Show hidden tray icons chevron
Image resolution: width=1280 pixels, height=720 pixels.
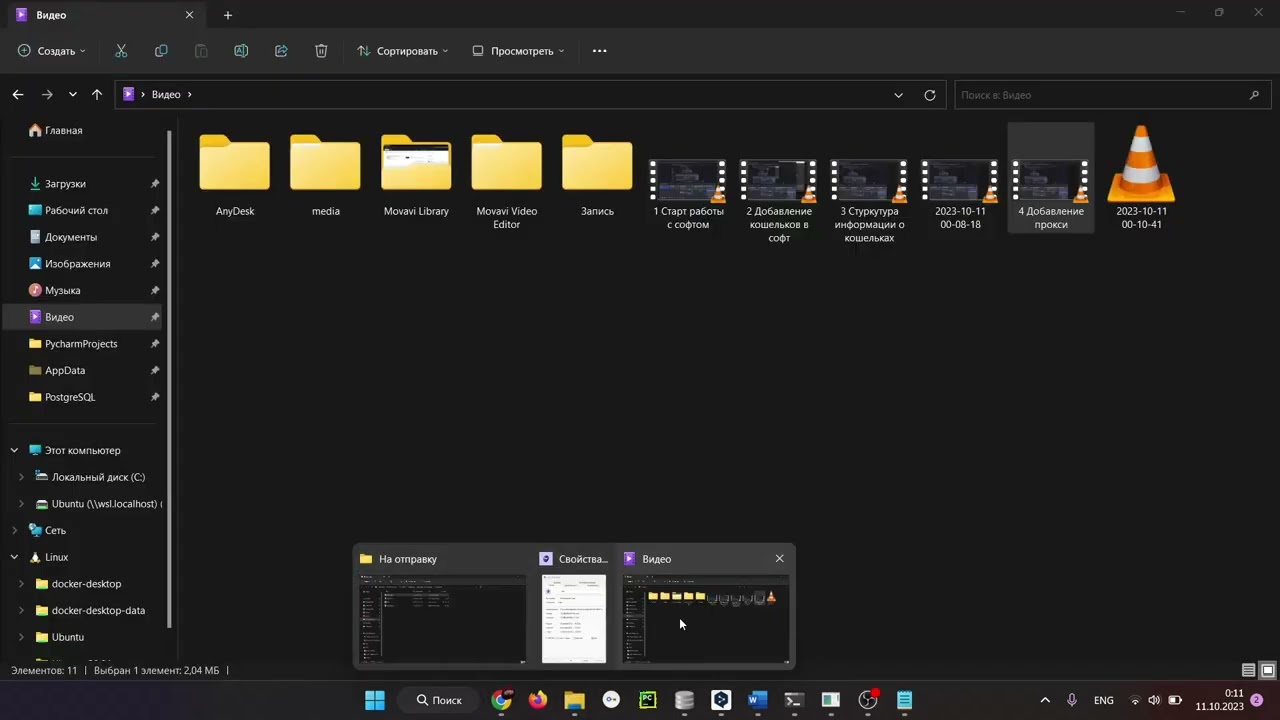click(1045, 700)
